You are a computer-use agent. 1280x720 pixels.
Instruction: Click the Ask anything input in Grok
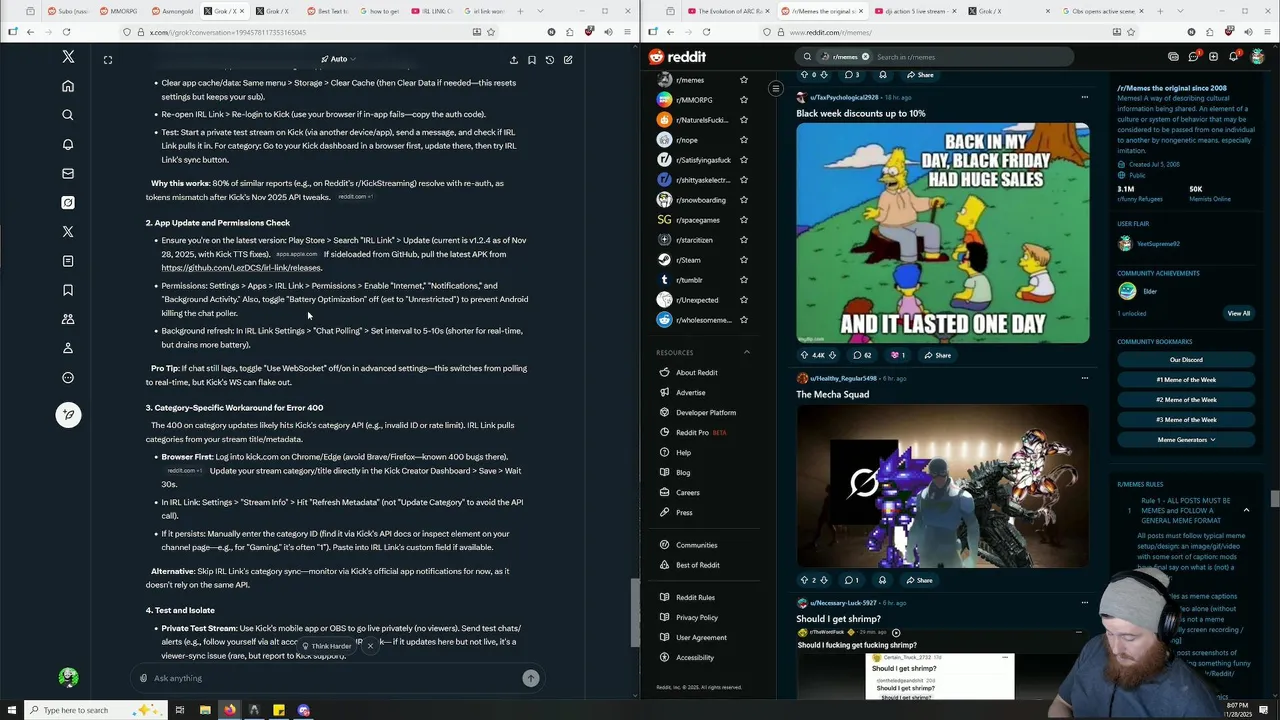pyautogui.click(x=335, y=678)
